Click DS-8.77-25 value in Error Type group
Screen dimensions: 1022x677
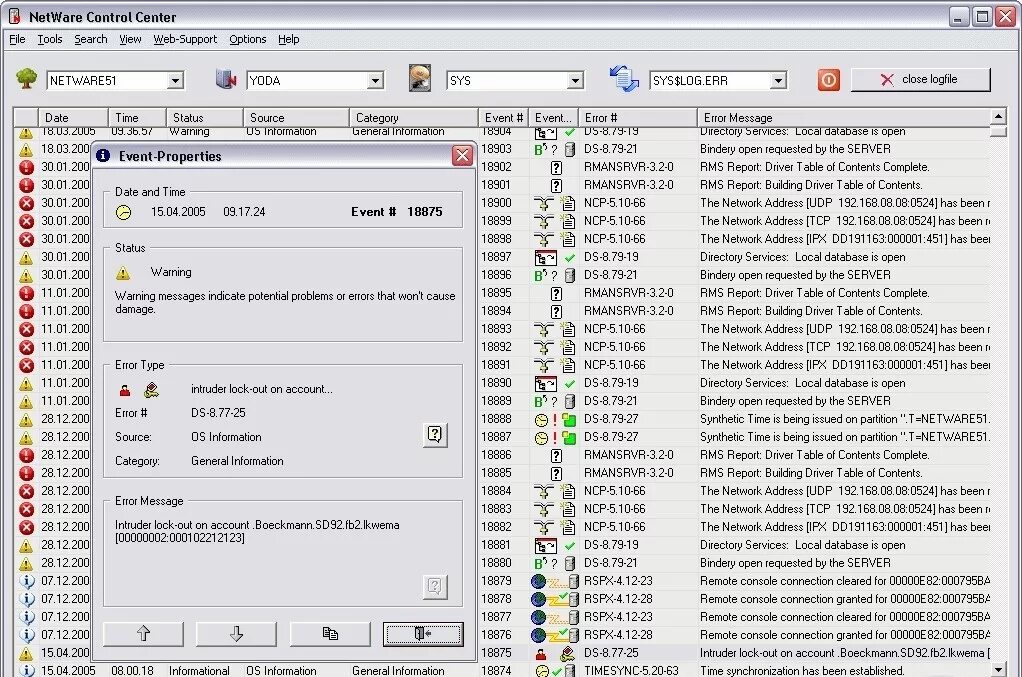(x=218, y=413)
